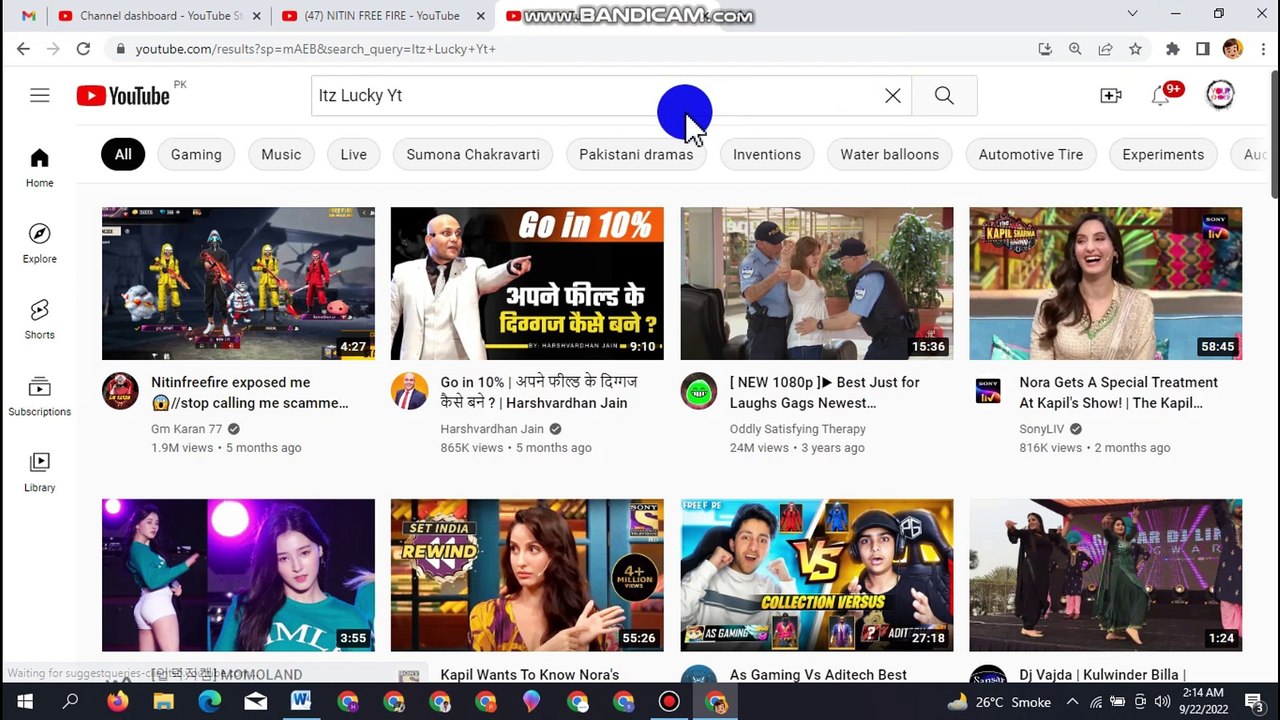The width and height of the screenshot is (1280, 720).
Task: Open SonyLIV channel avatar
Action: pyautogui.click(x=988, y=391)
